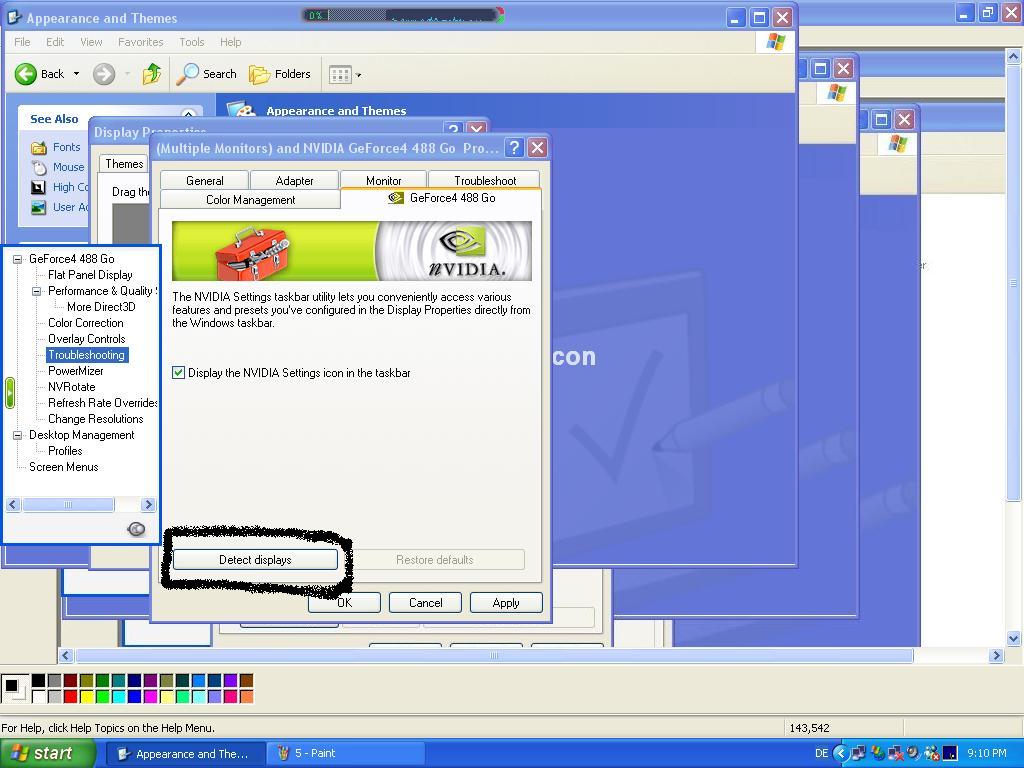Viewport: 1024px width, 768px height.
Task: Click the High Contrast icon in See Also
Action: click(39, 187)
